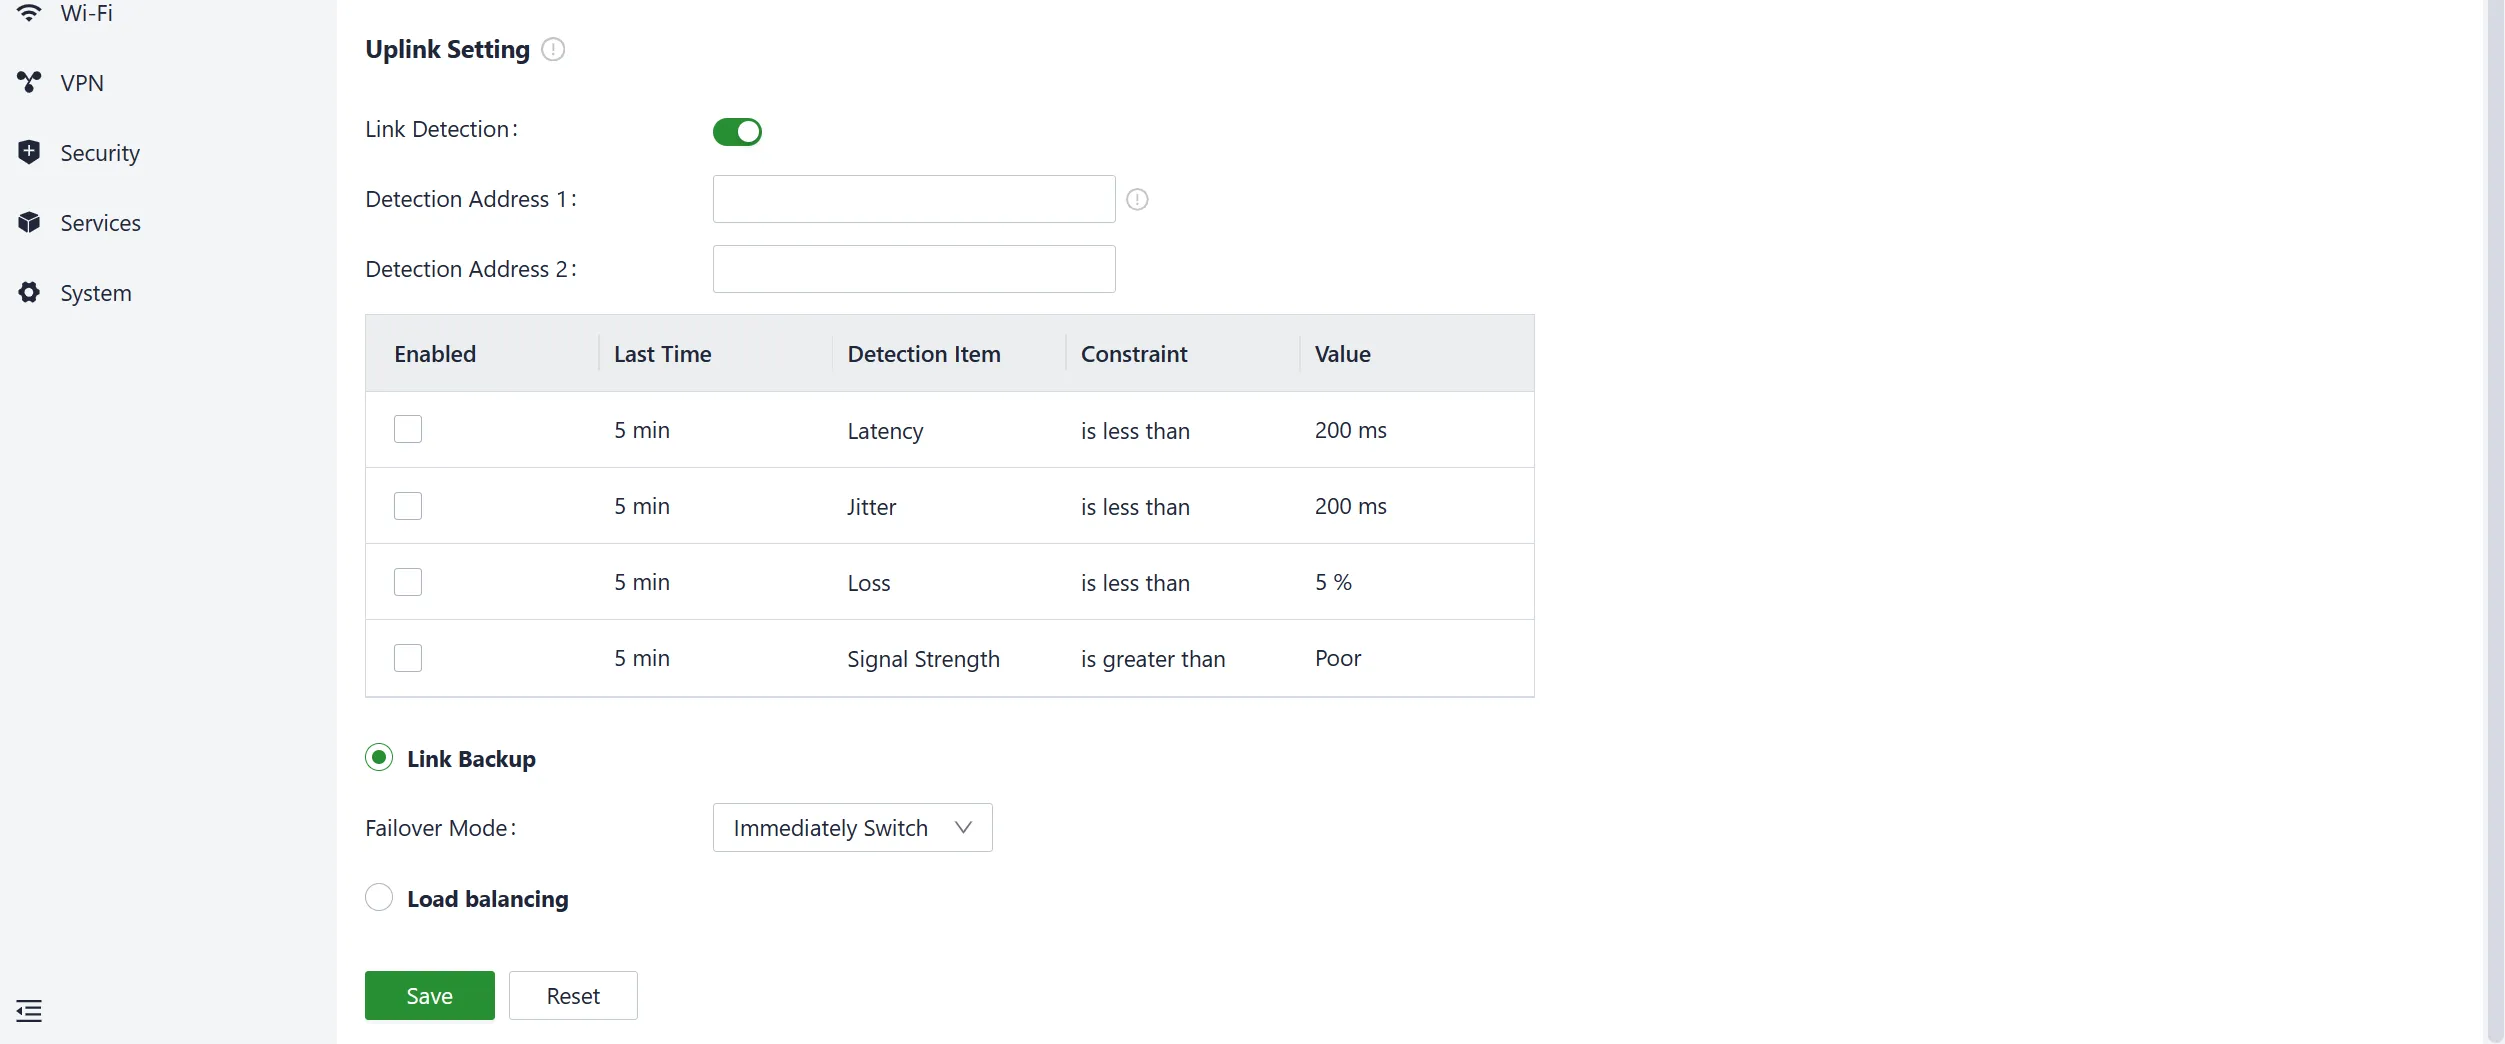
Task: Click the Enabled column header
Action: click(435, 354)
